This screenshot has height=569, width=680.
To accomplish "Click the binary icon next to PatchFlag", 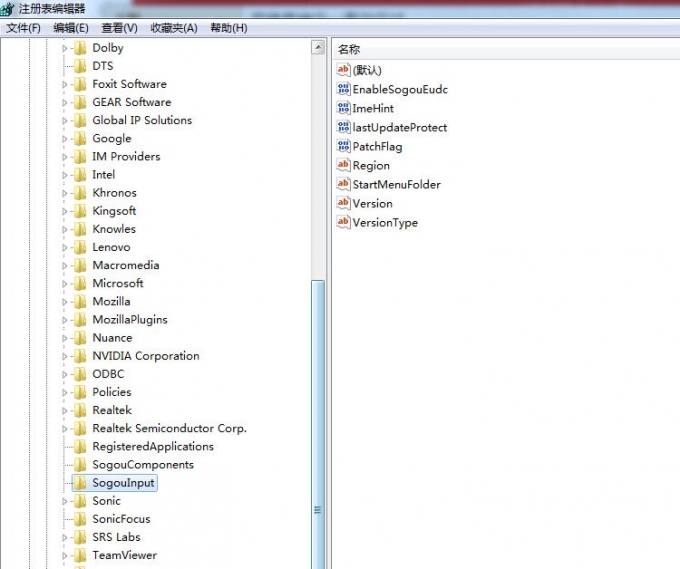I will tap(344, 147).
